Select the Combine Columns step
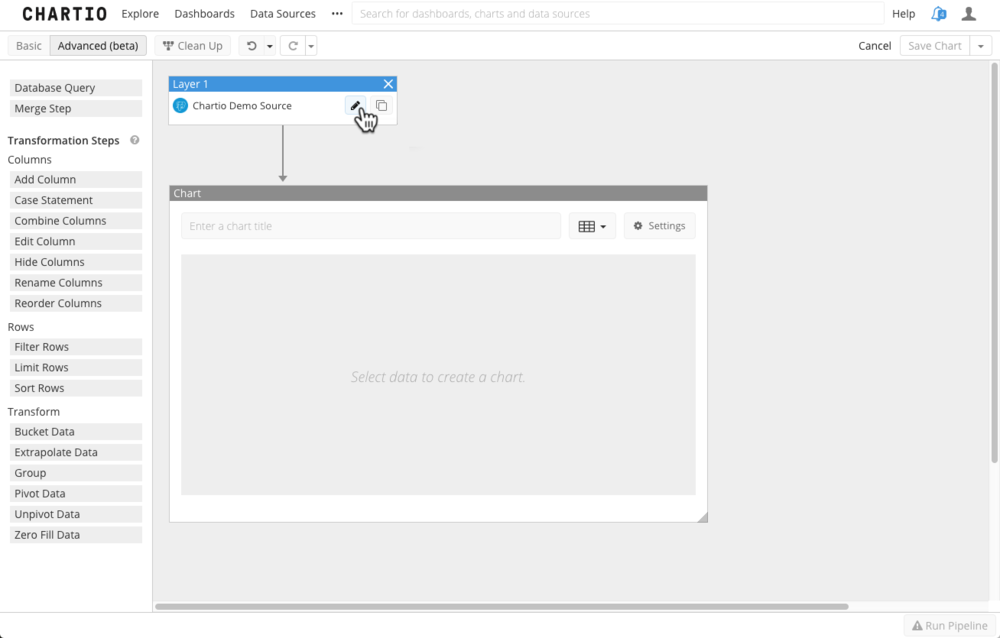This screenshot has width=1000, height=638. click(x=76, y=221)
